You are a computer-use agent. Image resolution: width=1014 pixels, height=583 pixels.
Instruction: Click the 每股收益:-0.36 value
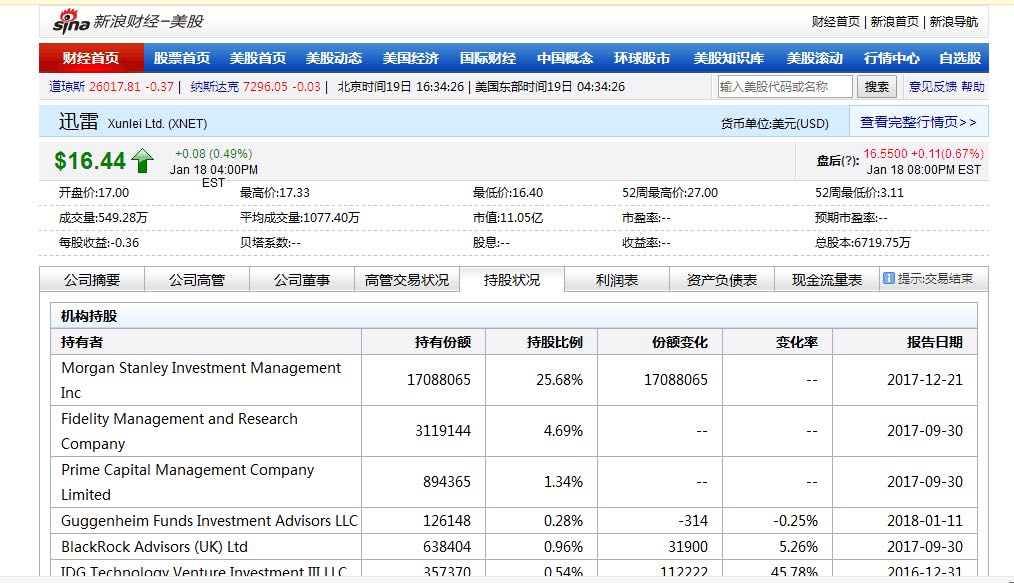pos(99,242)
